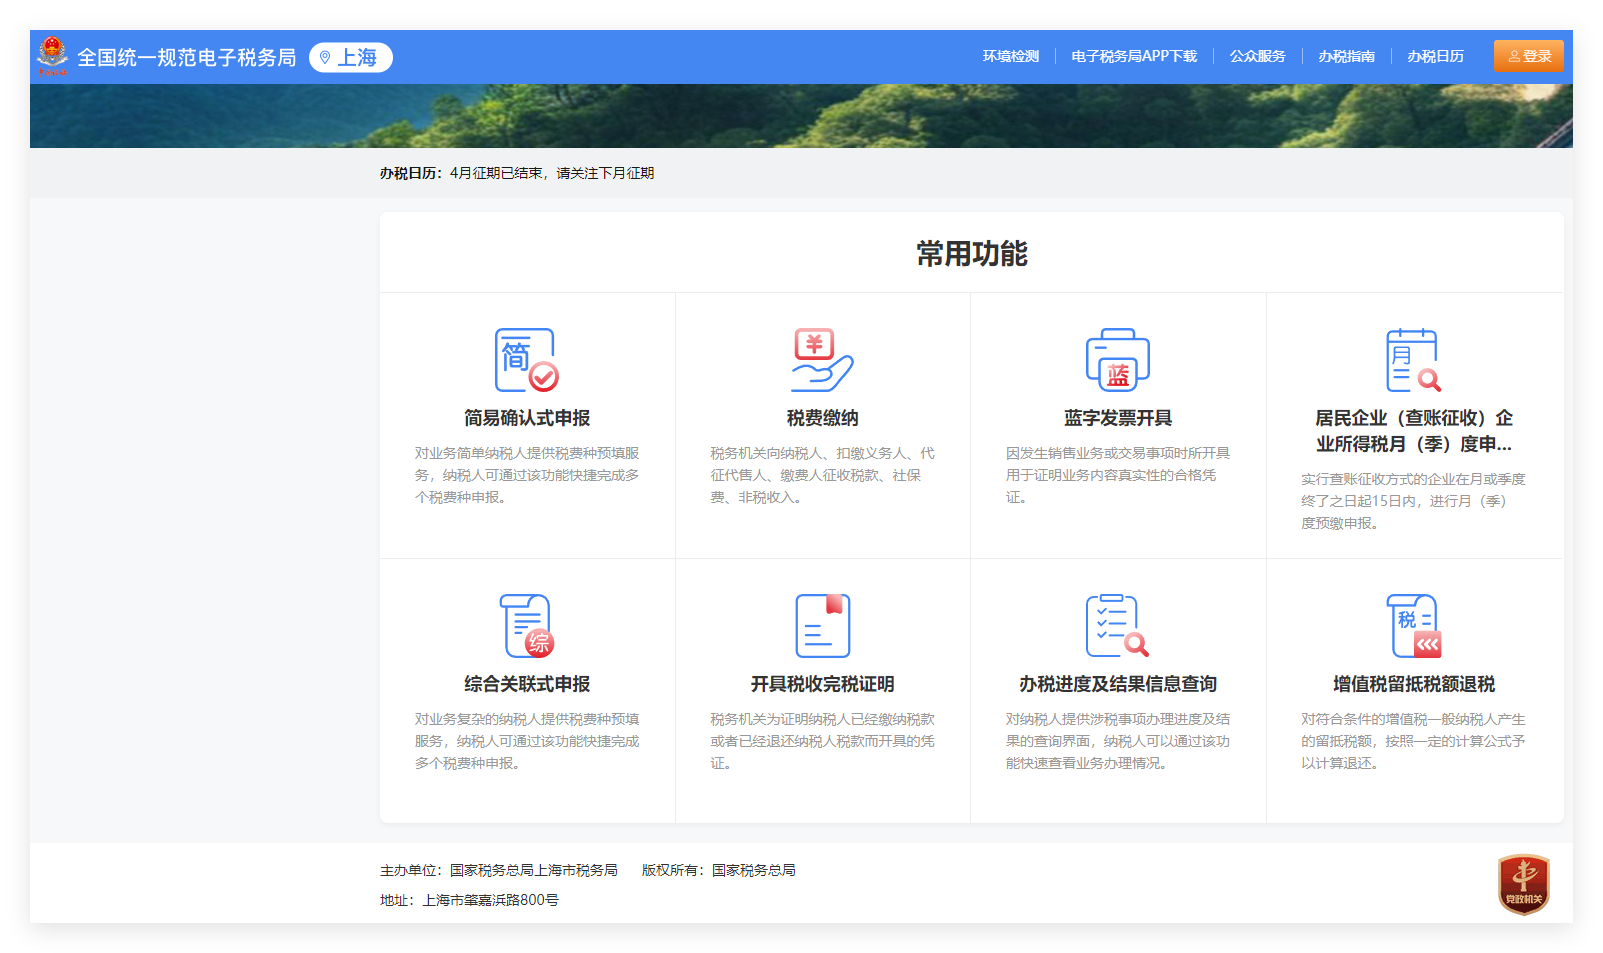
Task: Click the 综合关联式申报 description text
Action: click(x=527, y=741)
